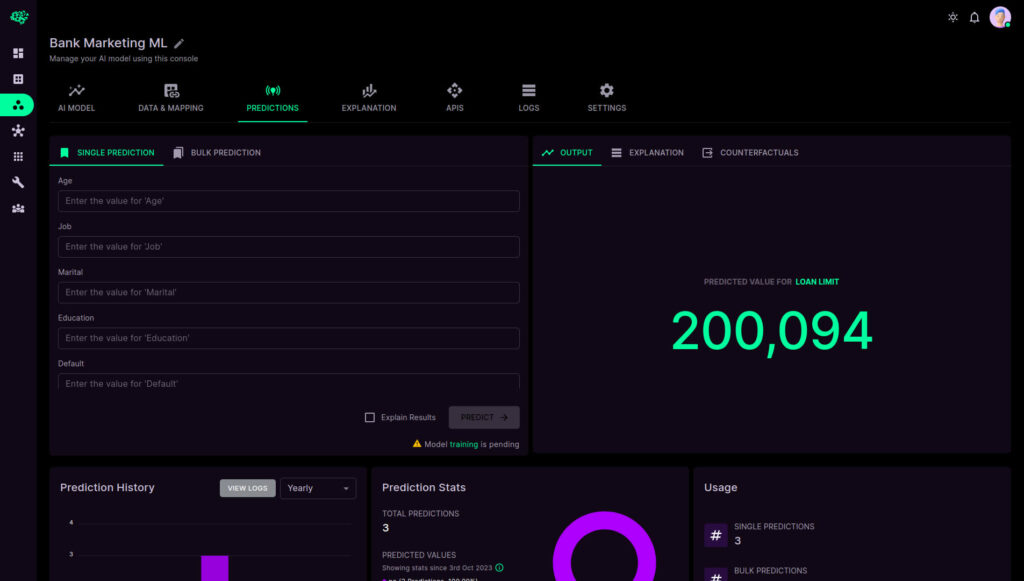
Task: Toggle the light theme sun icon
Action: click(x=953, y=18)
